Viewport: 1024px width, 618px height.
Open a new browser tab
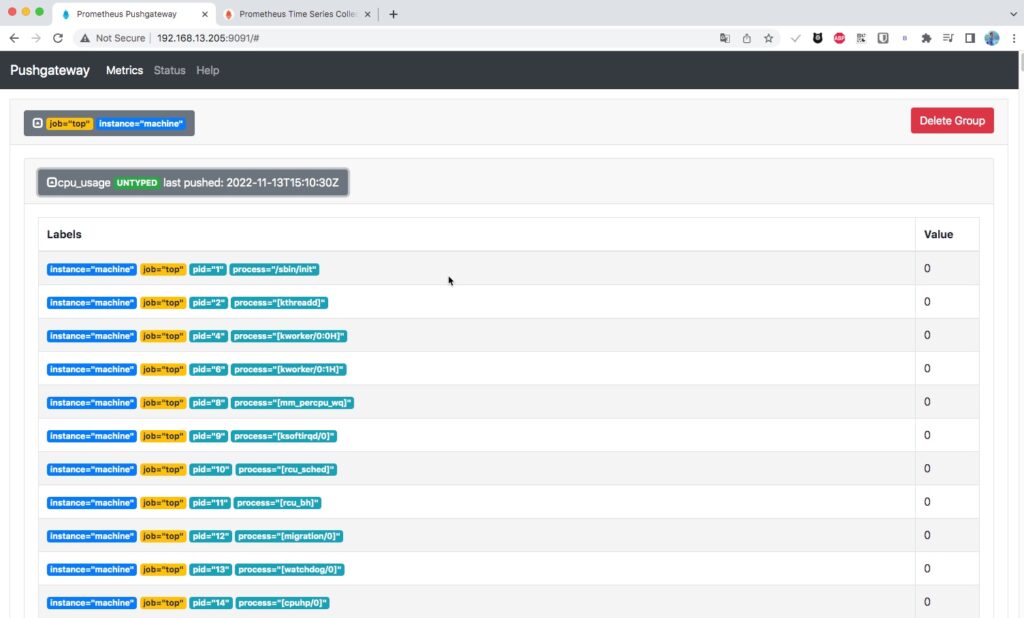[x=393, y=14]
